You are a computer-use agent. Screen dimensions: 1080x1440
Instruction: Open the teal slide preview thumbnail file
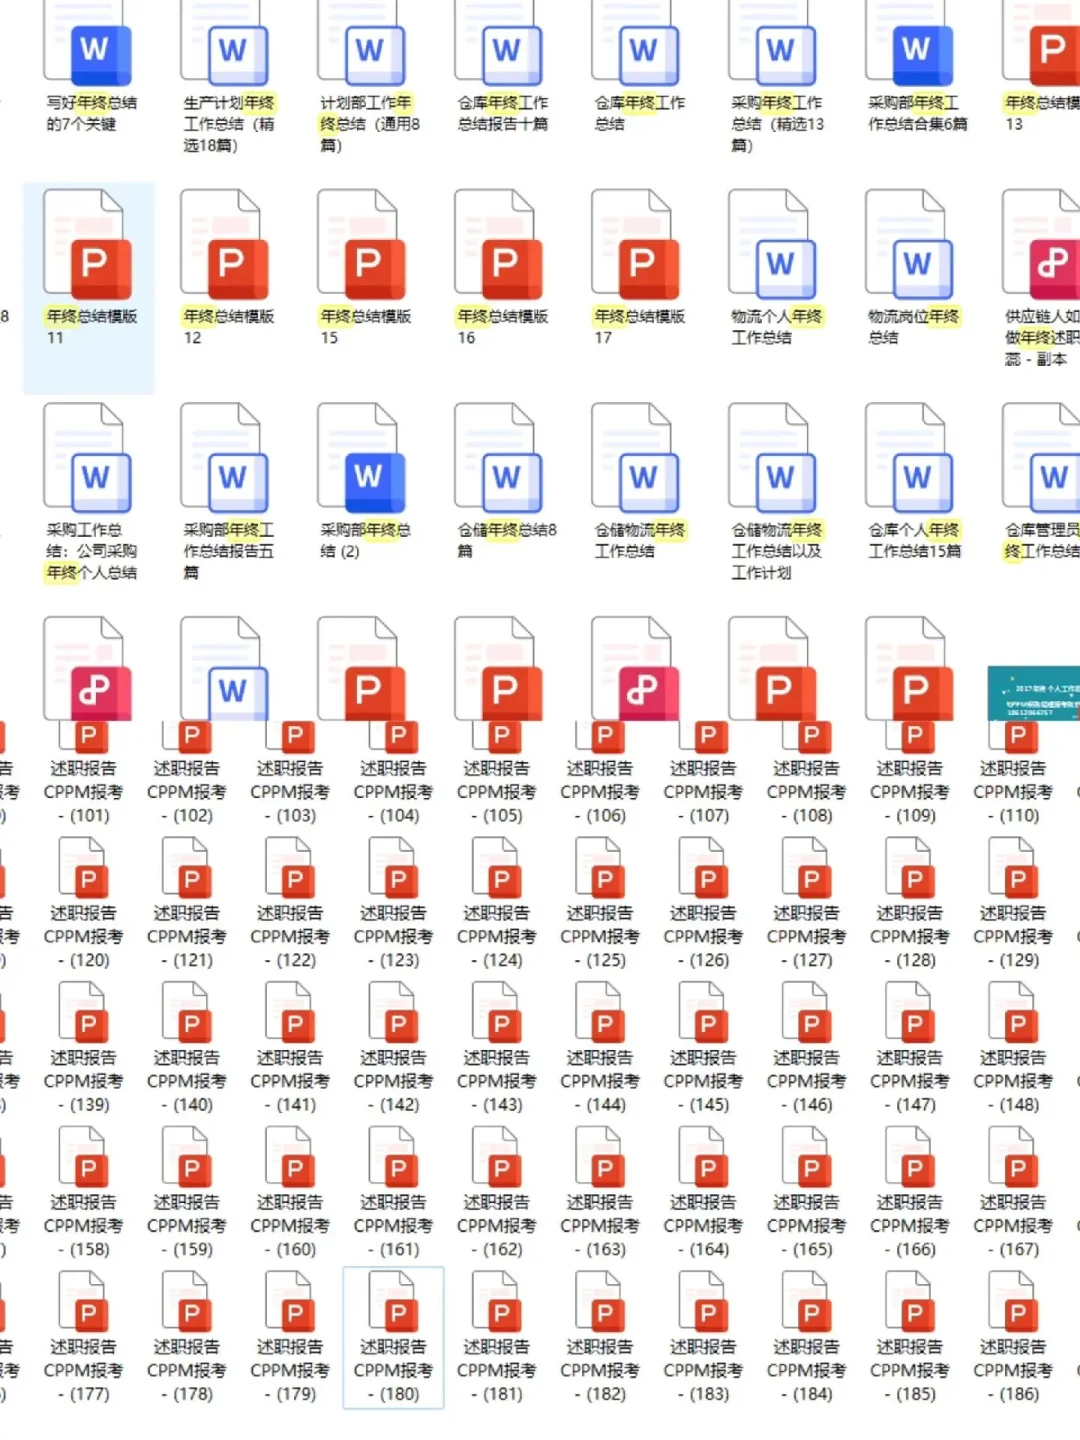[1033, 693]
